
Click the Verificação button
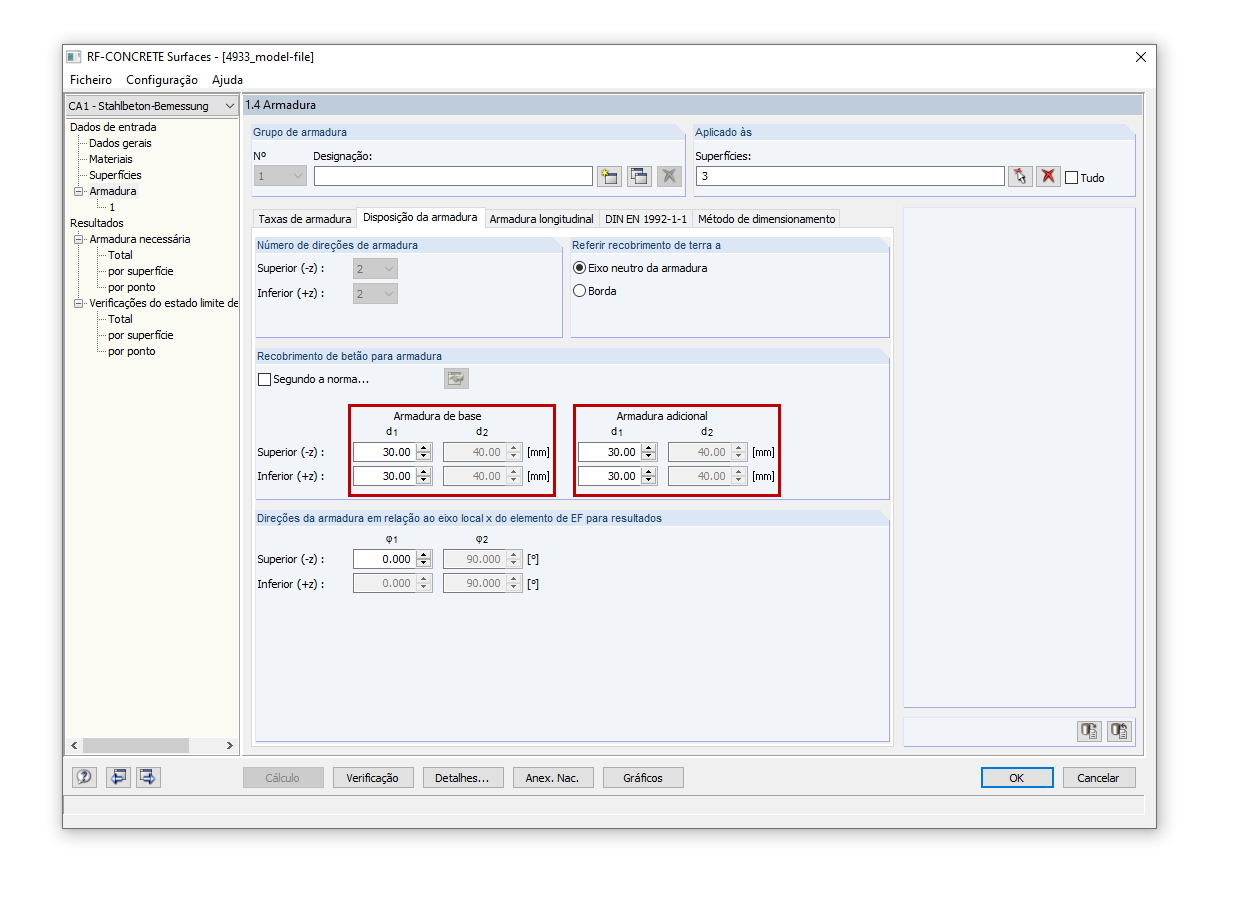[x=373, y=778]
